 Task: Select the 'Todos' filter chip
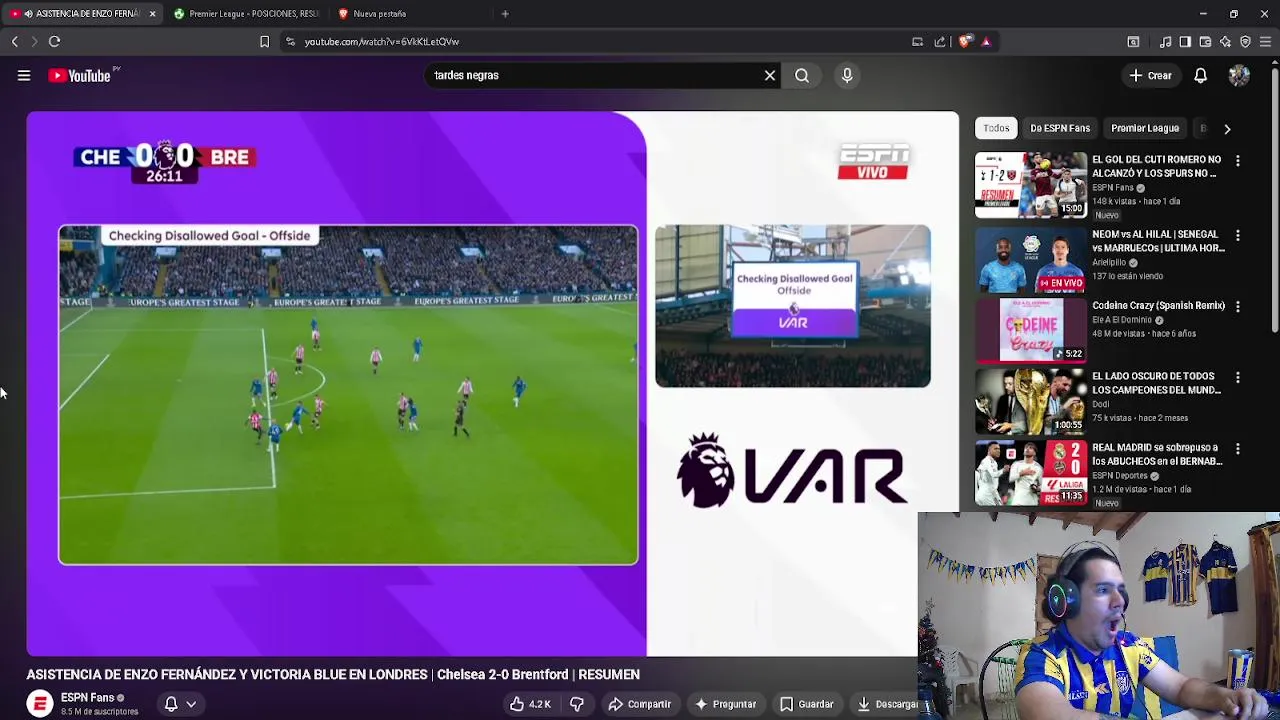pyautogui.click(x=996, y=128)
